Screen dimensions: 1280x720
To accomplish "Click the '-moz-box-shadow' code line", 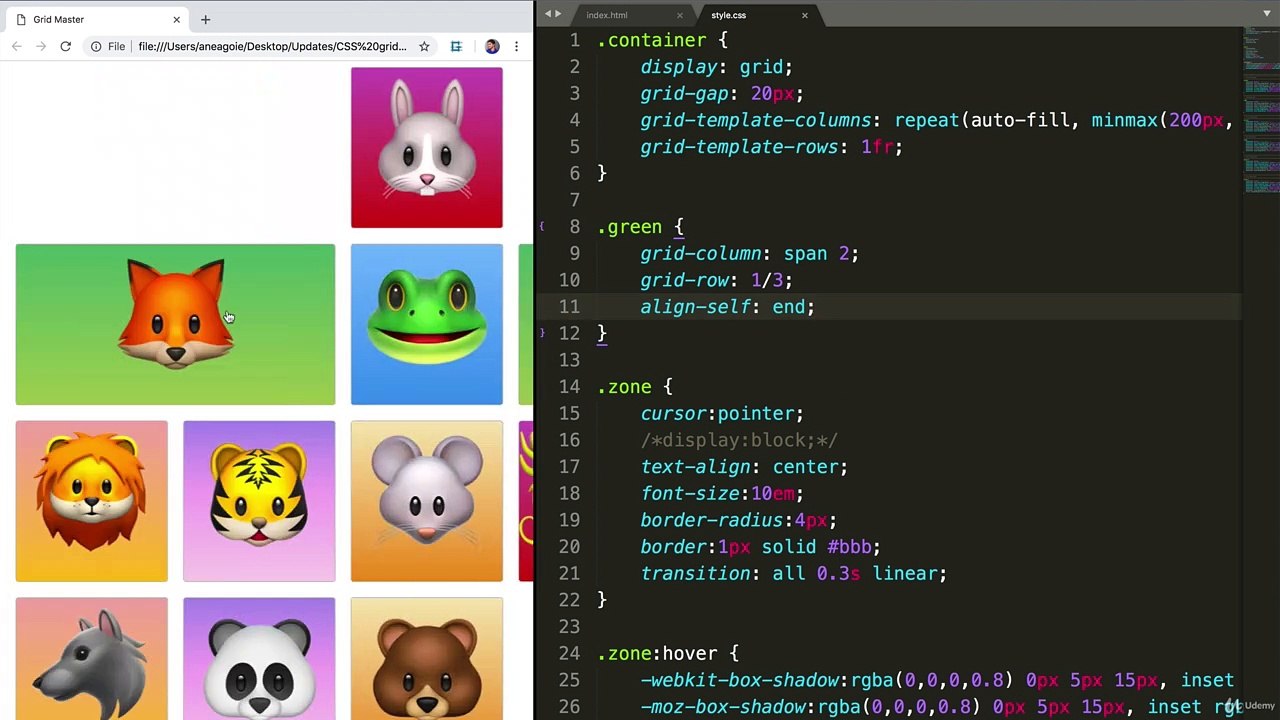I will point(936,707).
